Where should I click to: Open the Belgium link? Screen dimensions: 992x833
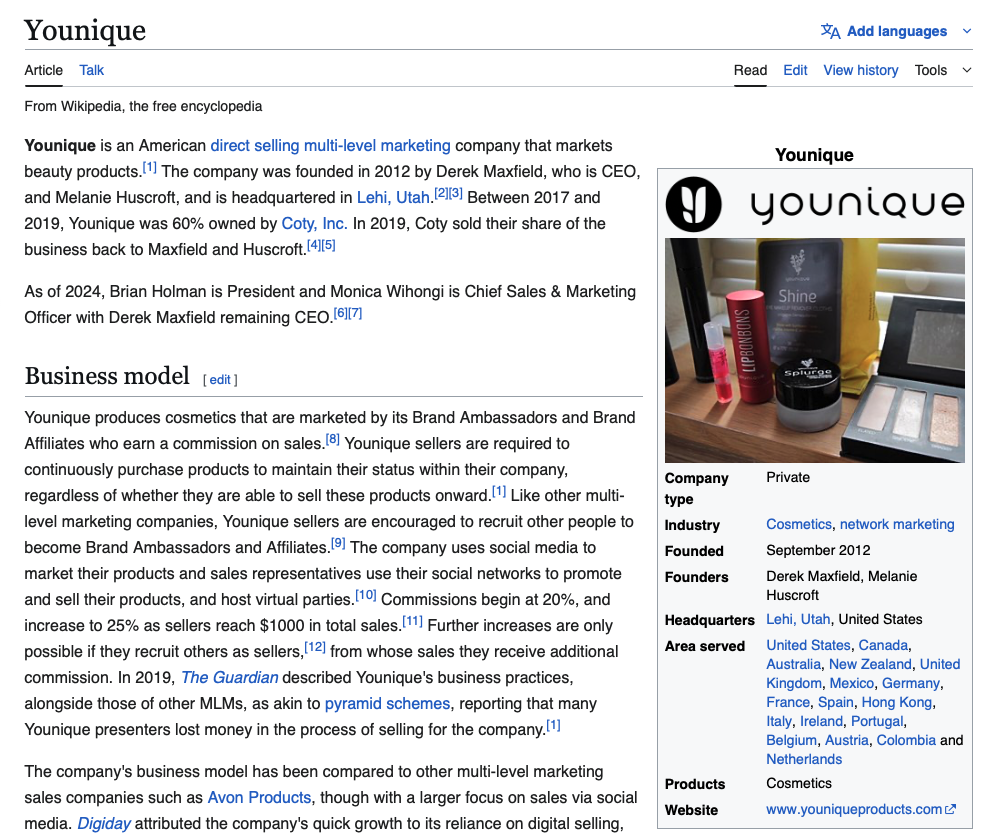click(x=791, y=740)
